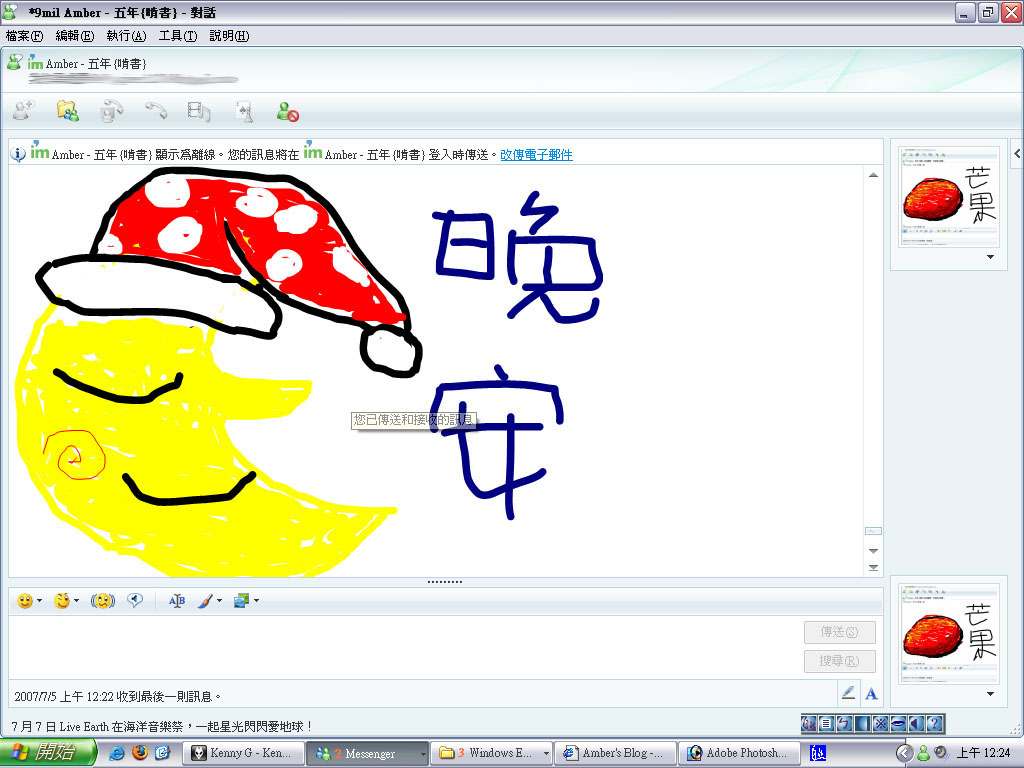Click the 改傳電子郵件 link

(x=536, y=155)
